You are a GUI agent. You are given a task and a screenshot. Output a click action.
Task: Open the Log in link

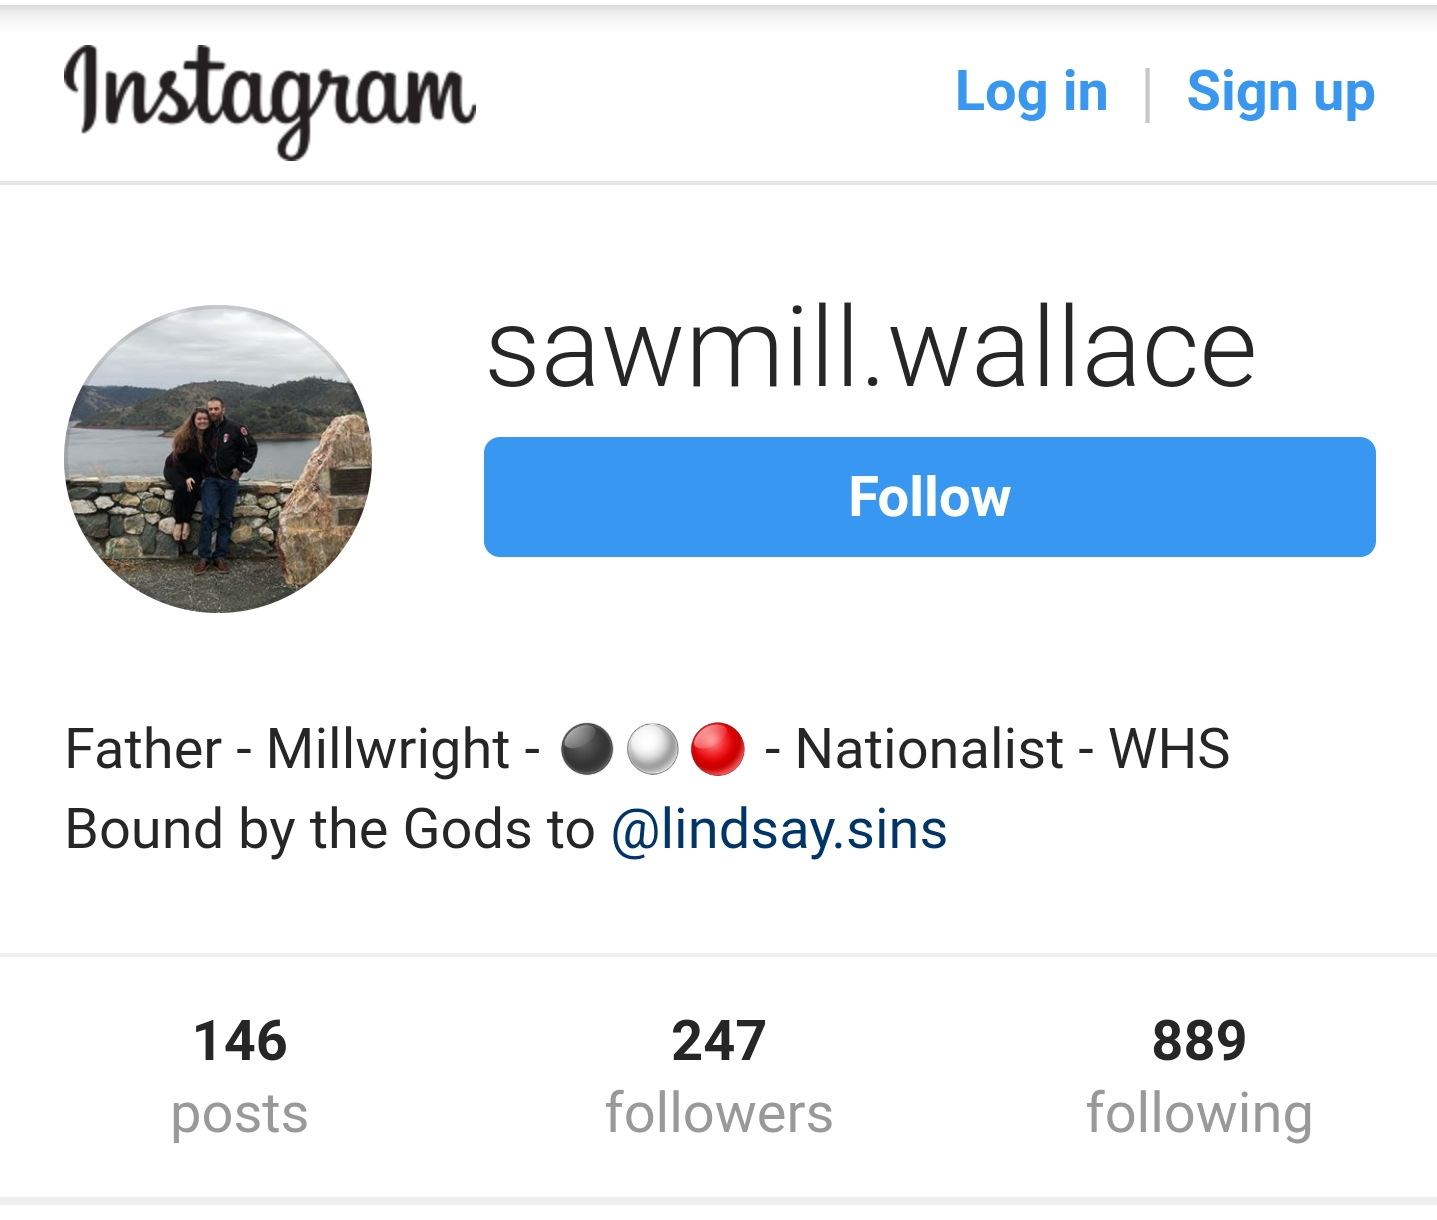tap(1032, 92)
